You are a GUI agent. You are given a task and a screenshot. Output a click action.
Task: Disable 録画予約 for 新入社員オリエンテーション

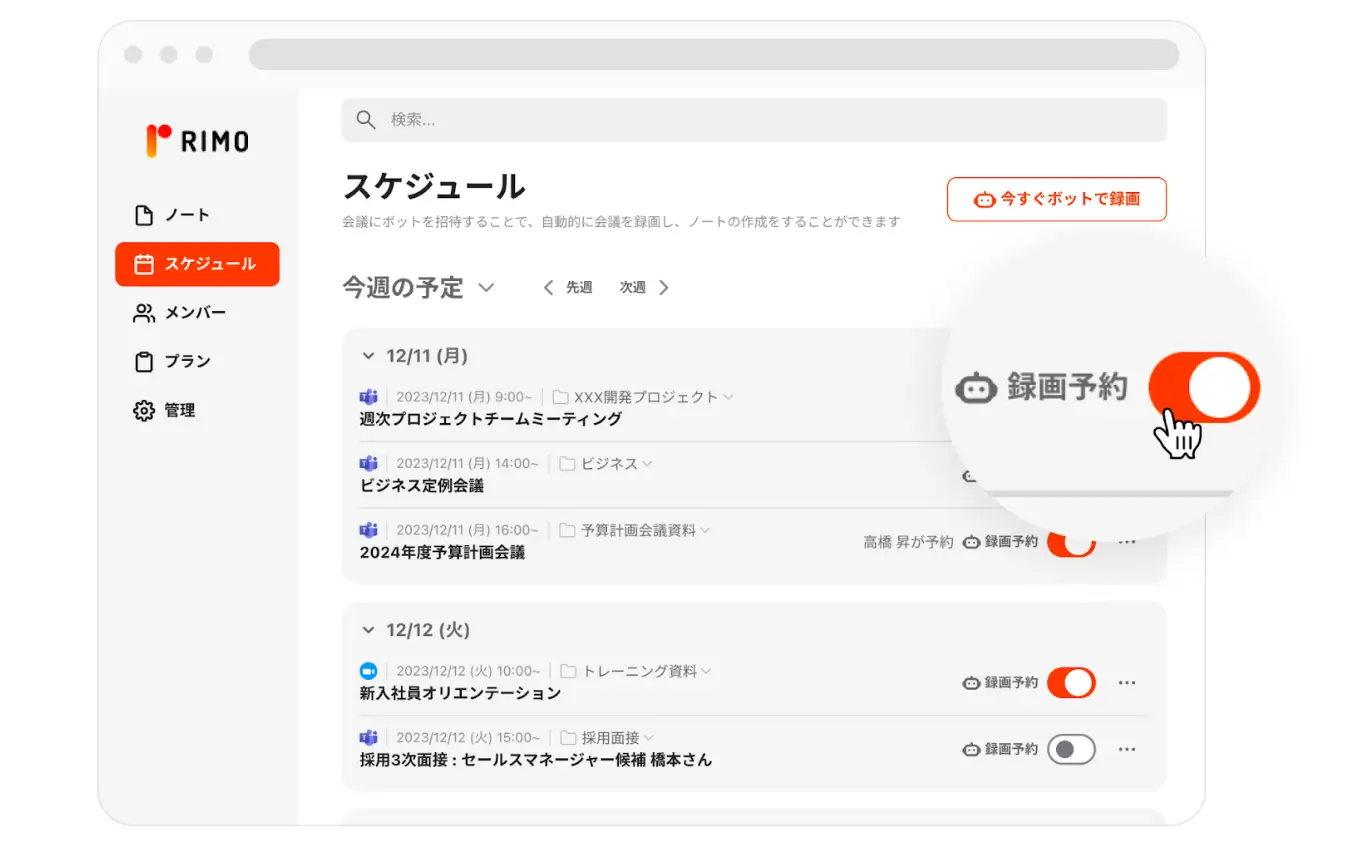[1071, 683]
